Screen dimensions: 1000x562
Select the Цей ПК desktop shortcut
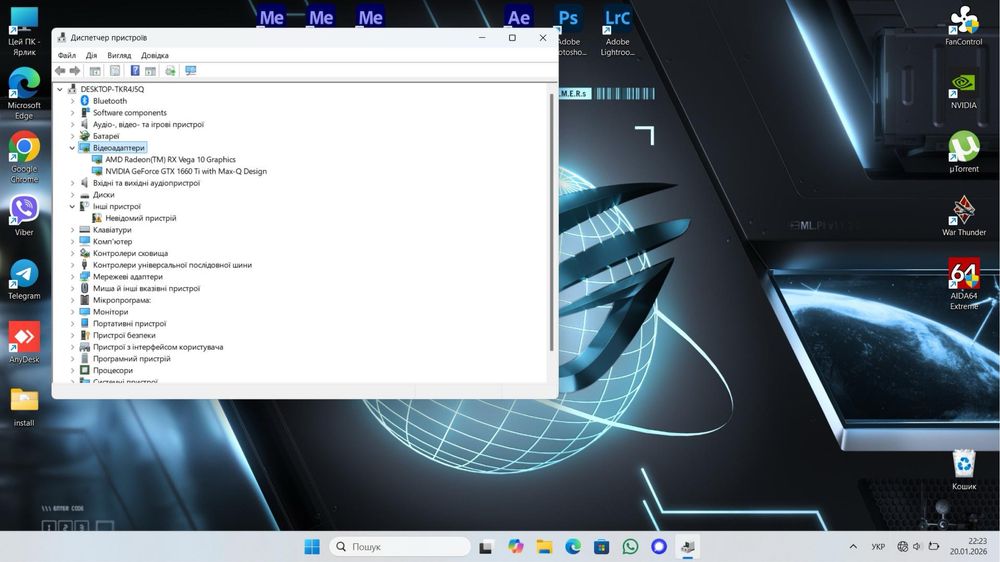point(24,31)
